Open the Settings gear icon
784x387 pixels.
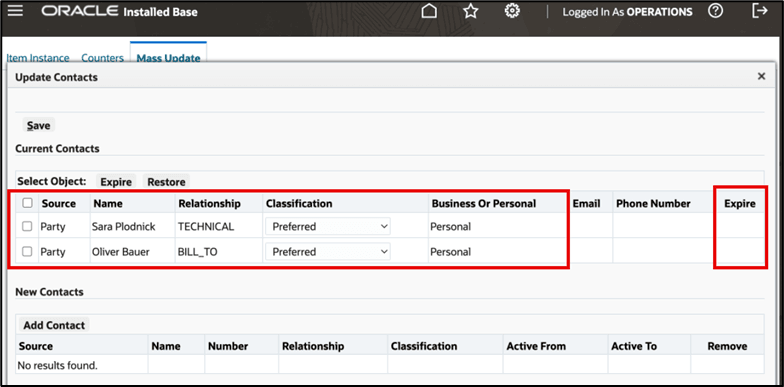click(x=512, y=11)
